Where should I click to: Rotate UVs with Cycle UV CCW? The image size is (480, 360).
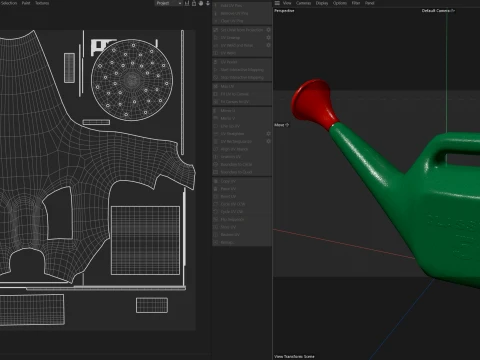(242, 204)
